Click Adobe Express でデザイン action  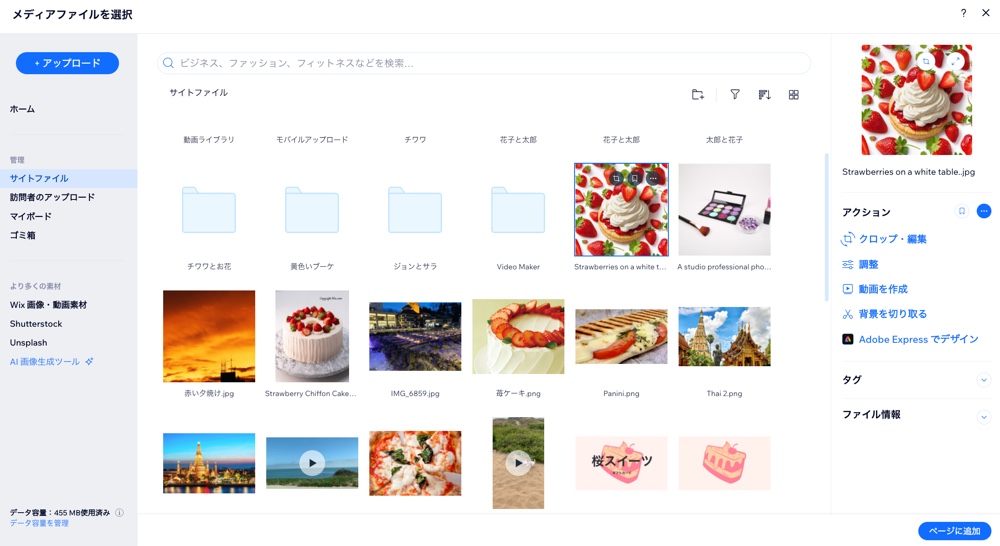[910, 339]
